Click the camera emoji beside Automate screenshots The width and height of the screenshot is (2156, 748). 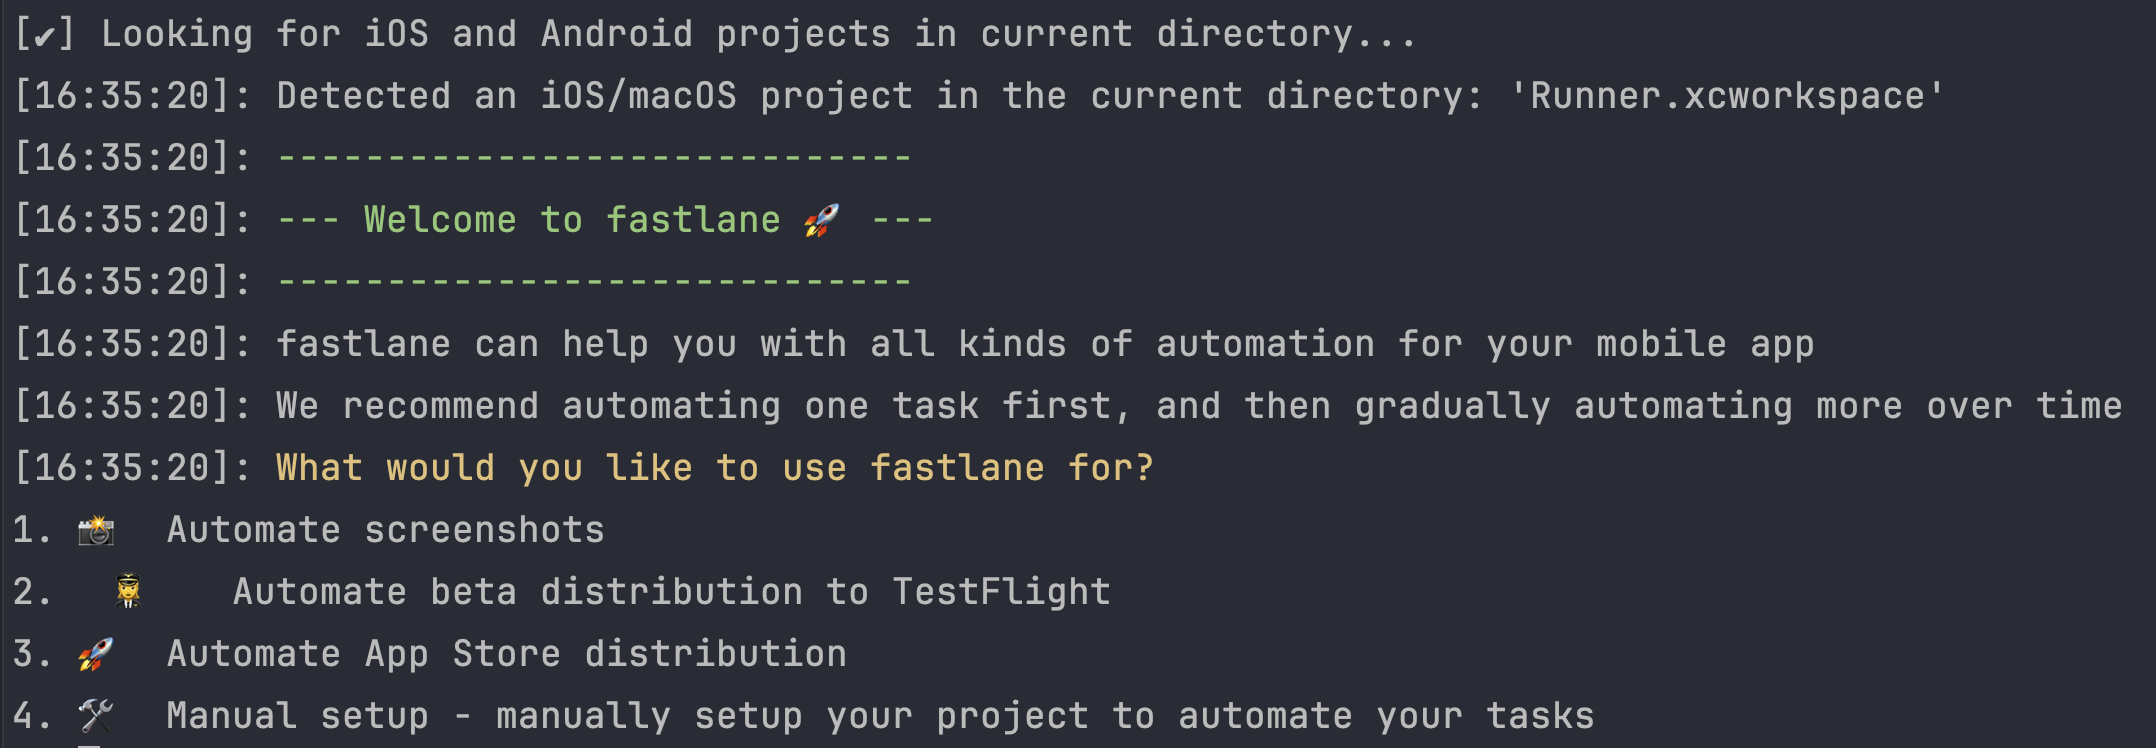96,530
